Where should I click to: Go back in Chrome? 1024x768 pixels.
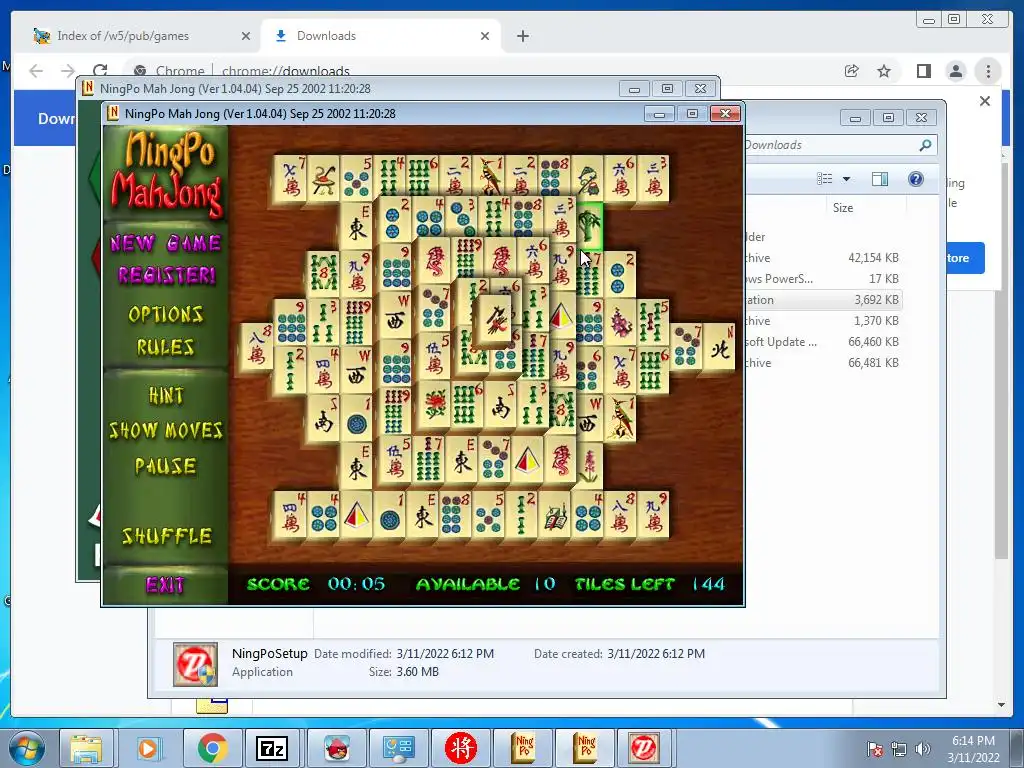tap(36, 71)
